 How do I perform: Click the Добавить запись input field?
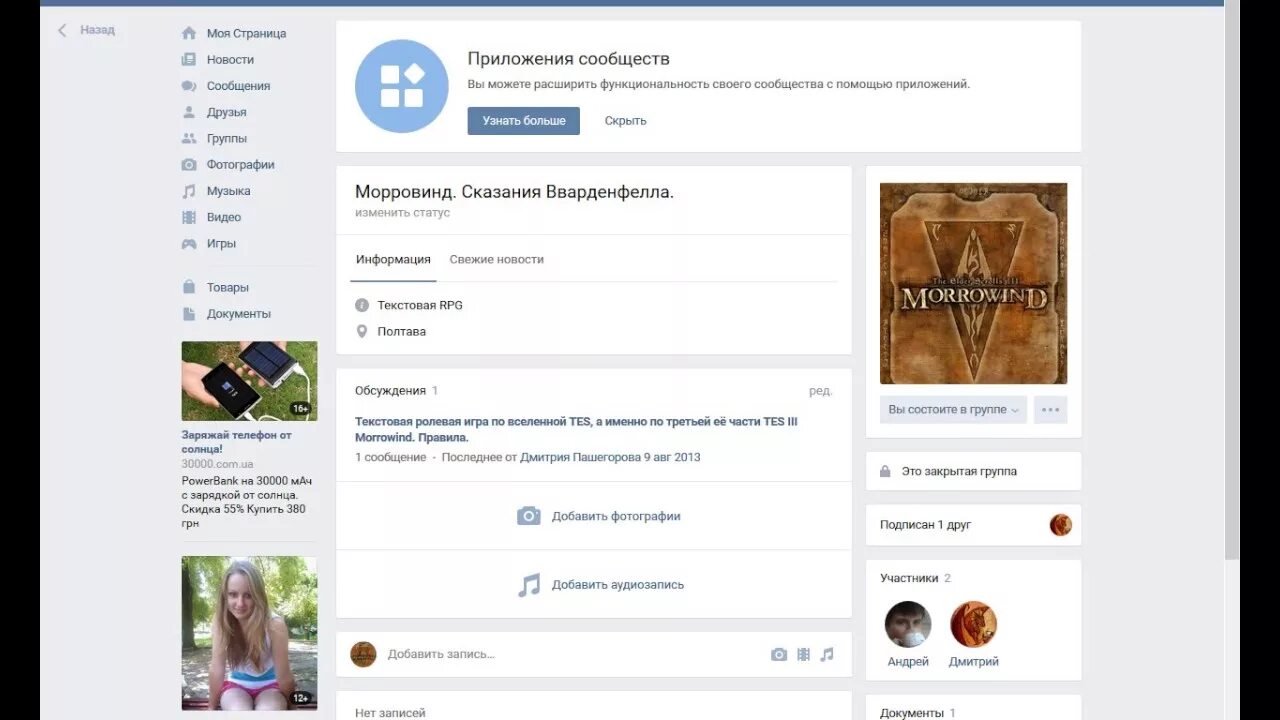pos(575,654)
